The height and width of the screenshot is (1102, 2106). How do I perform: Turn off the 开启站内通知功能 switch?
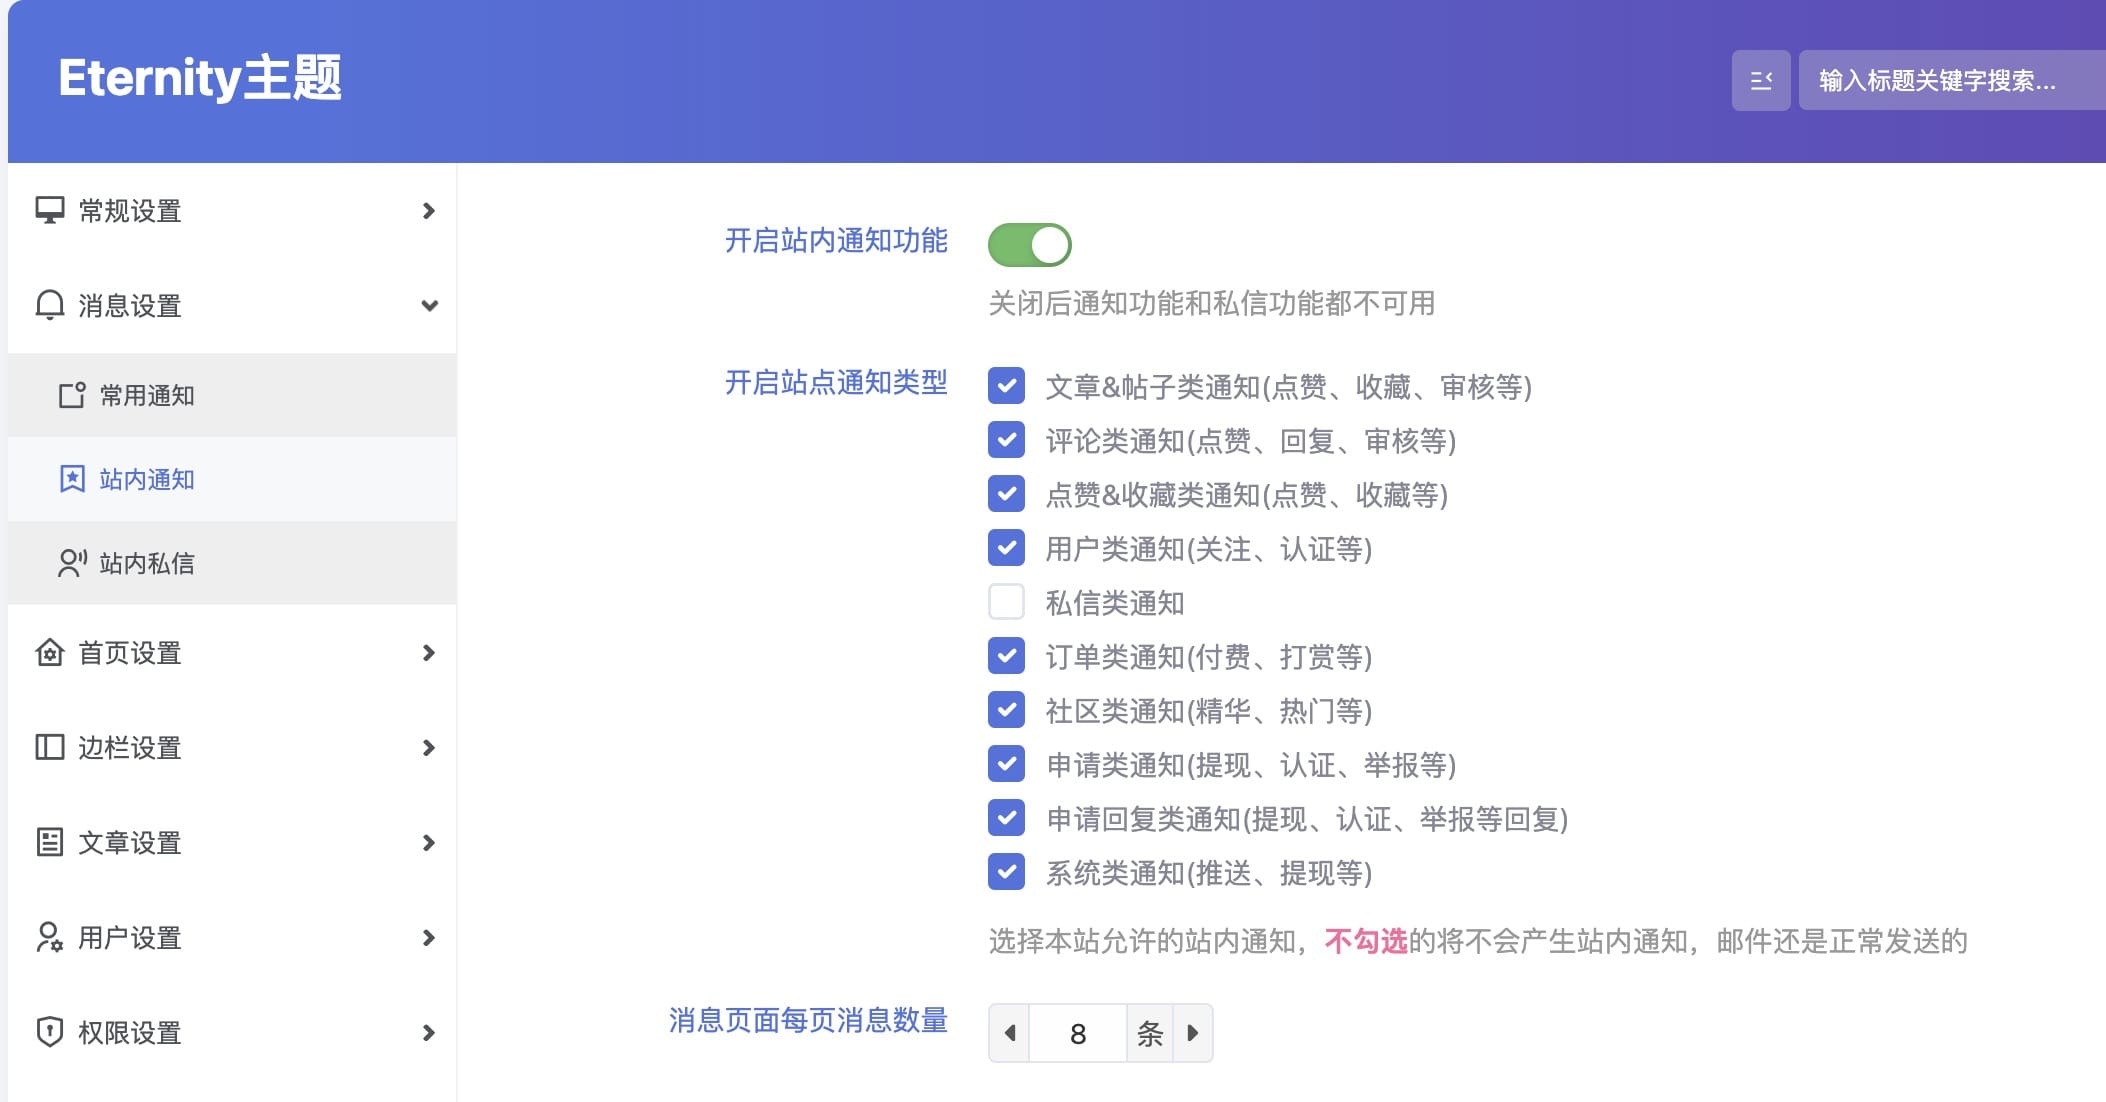coord(1029,245)
